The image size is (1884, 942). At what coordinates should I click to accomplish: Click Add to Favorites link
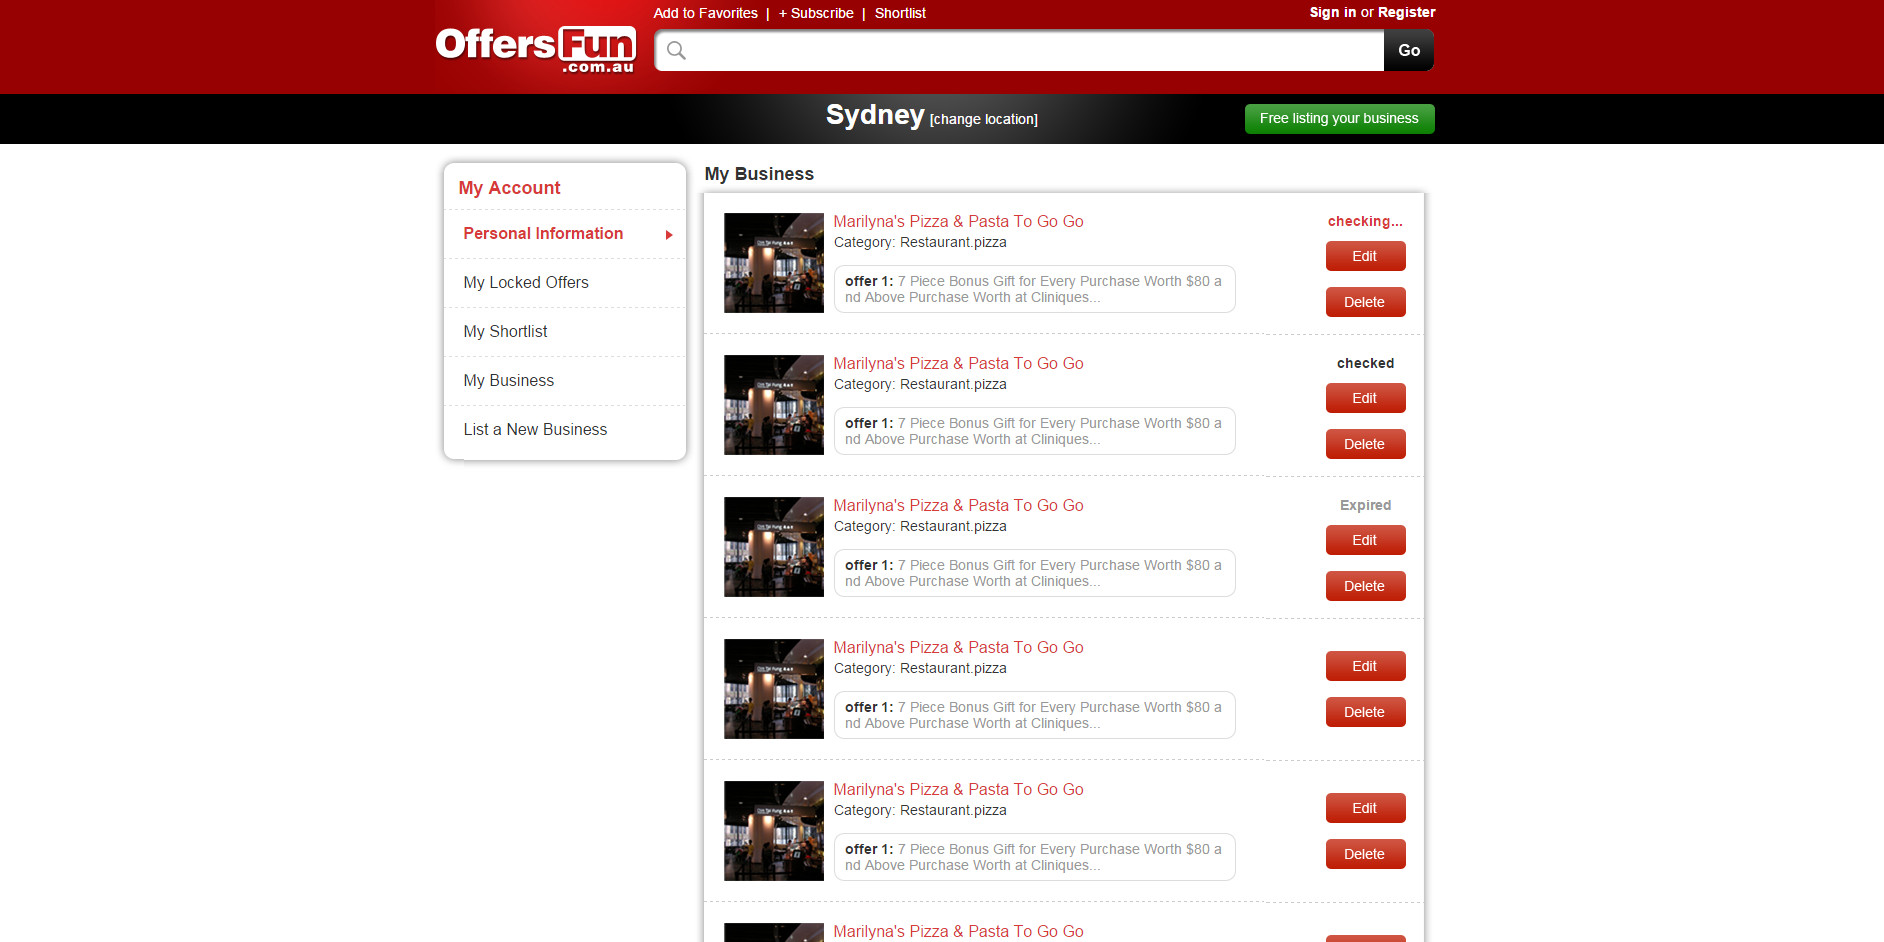click(x=705, y=13)
